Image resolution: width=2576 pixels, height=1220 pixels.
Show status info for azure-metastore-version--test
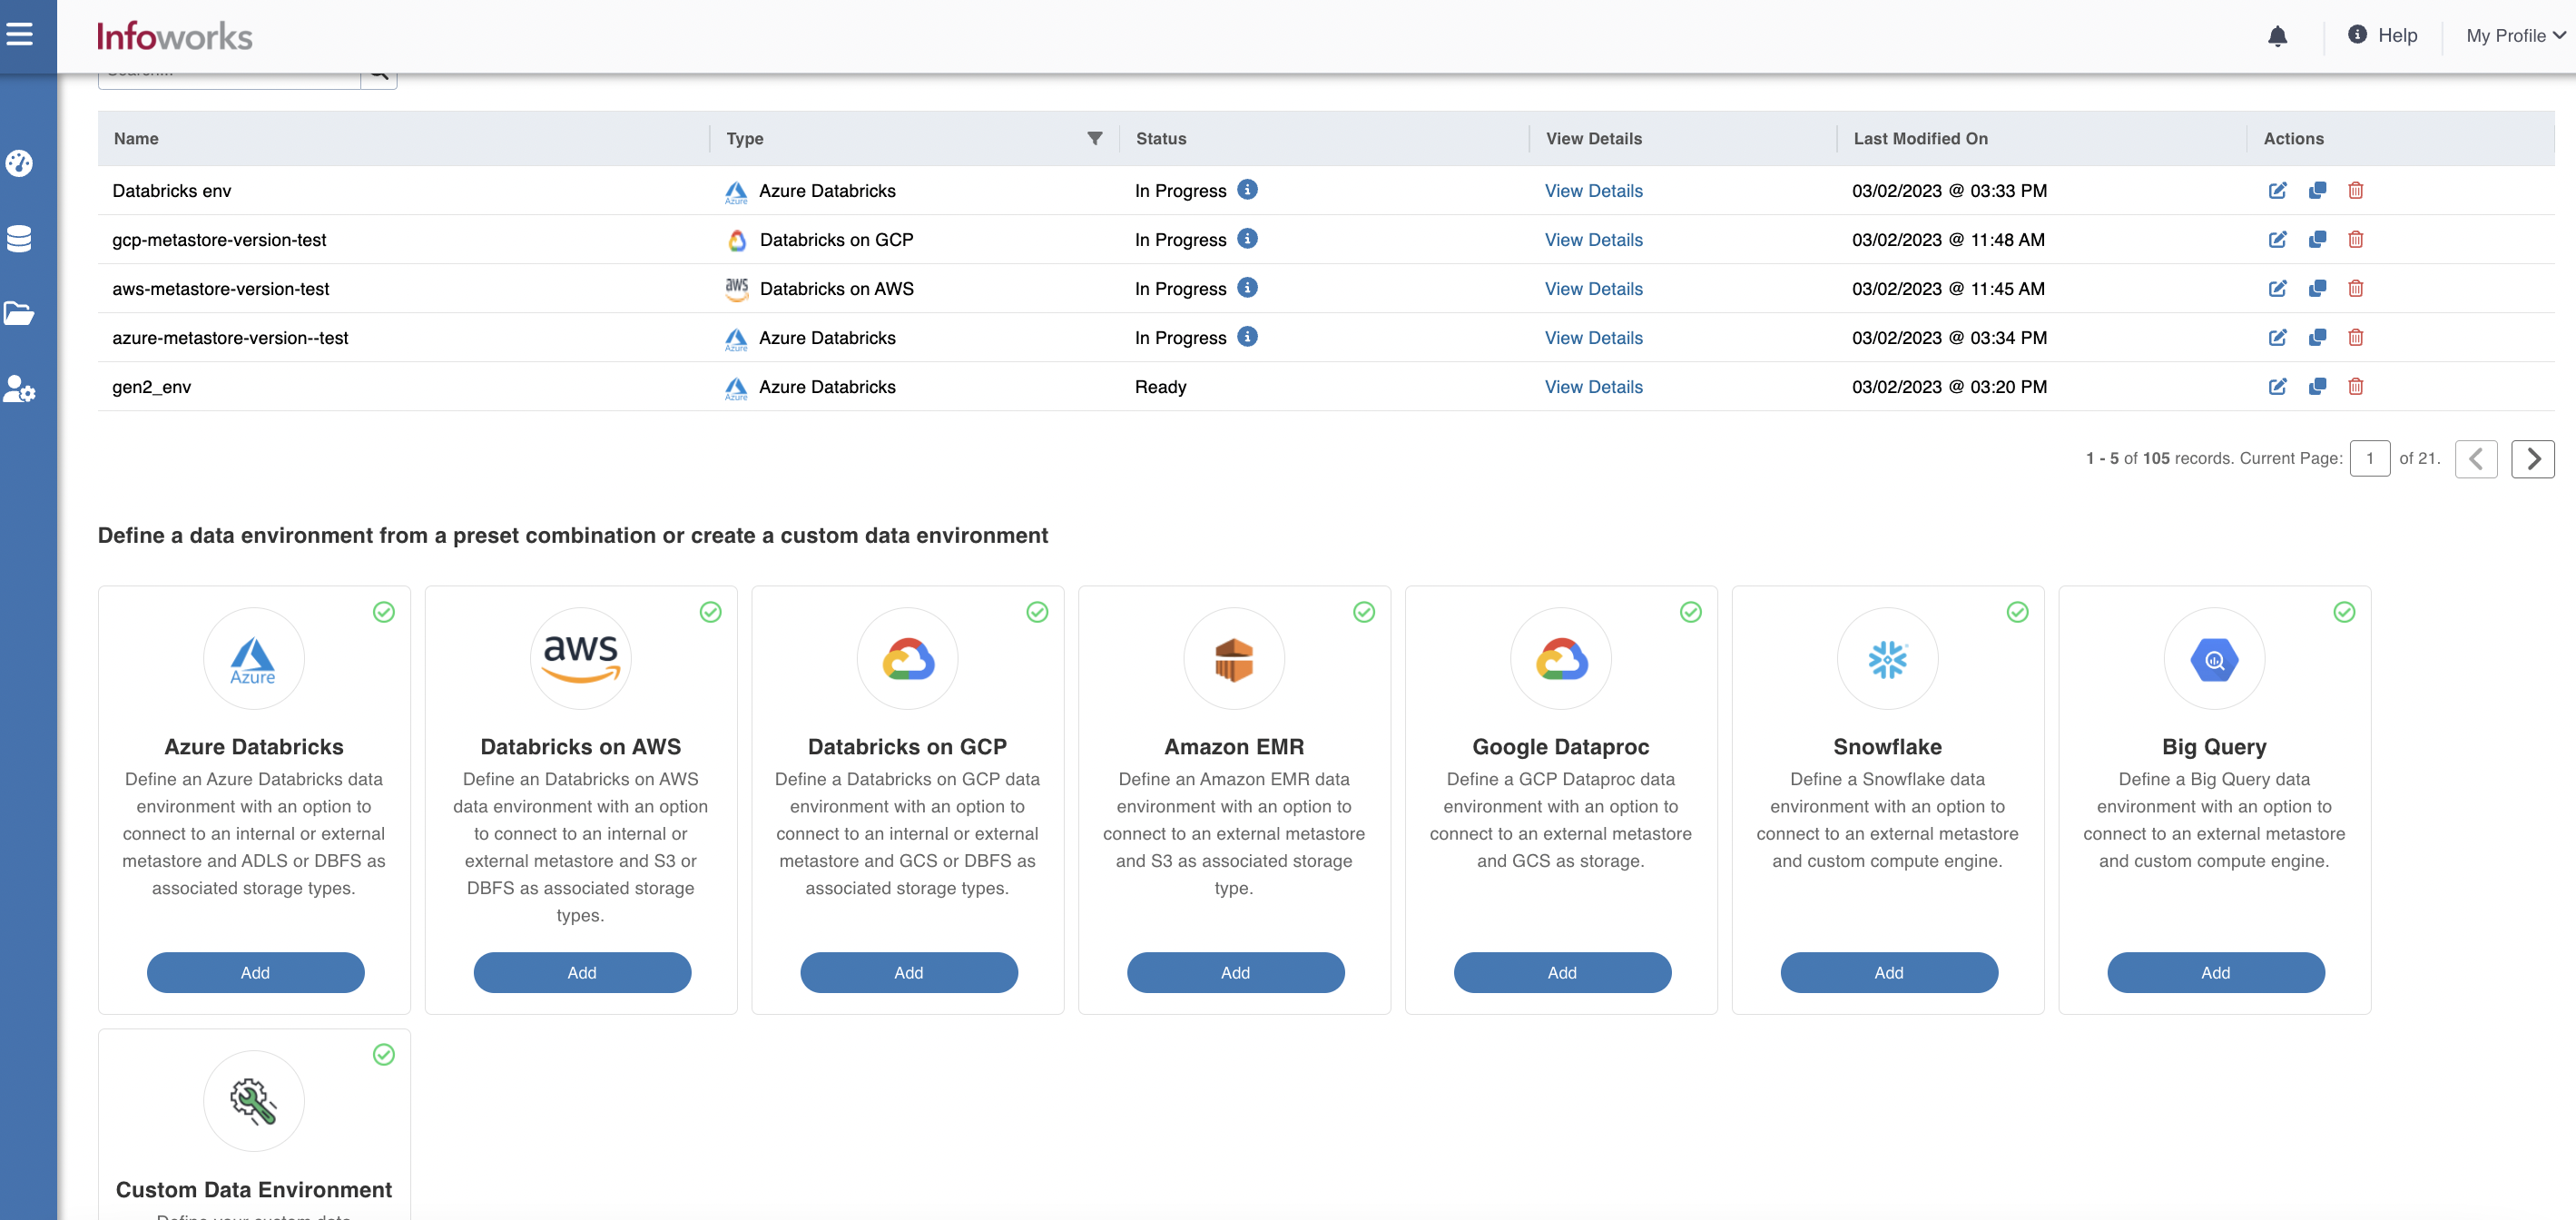1247,336
